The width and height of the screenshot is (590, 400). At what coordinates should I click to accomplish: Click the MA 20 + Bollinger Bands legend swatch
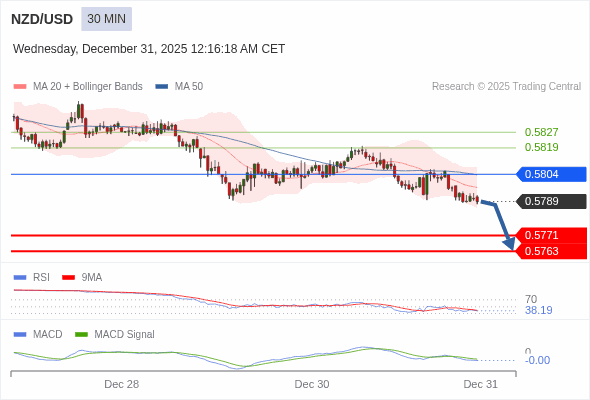click(20, 87)
